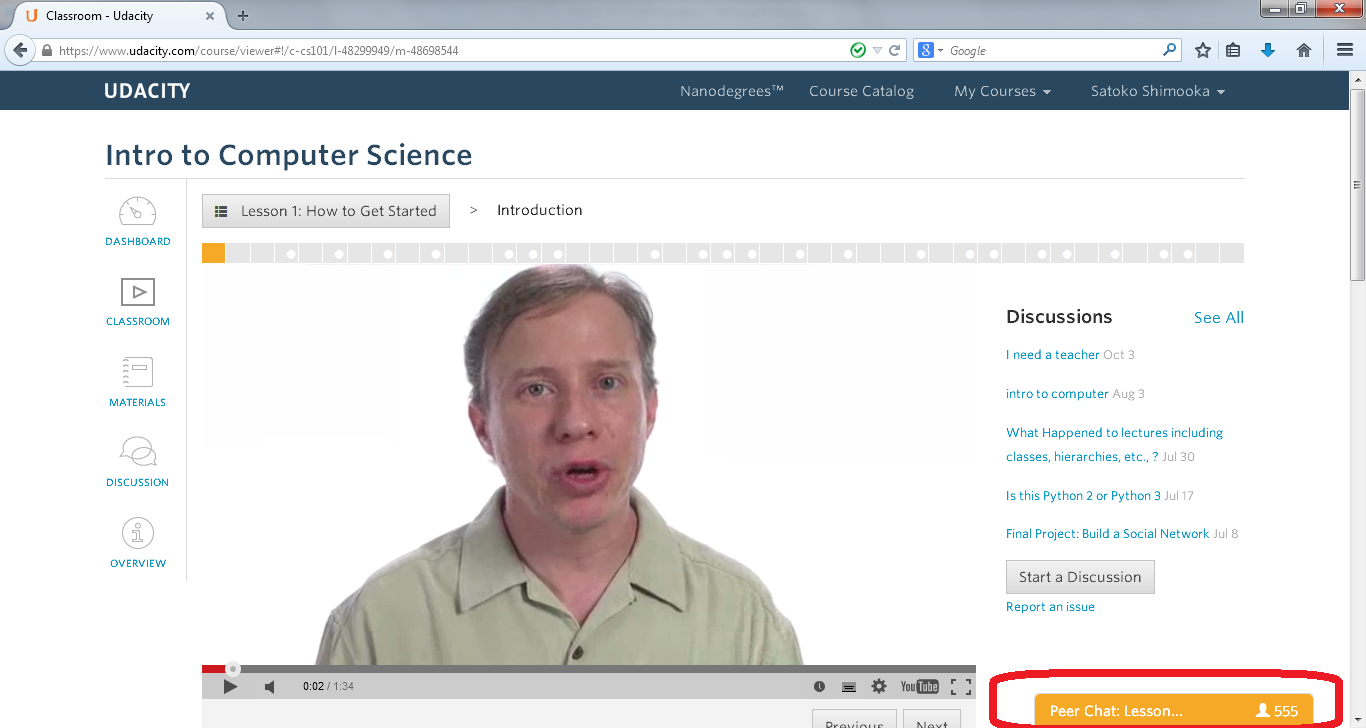This screenshot has width=1366, height=728.
Task: Select the first orange lesson progress segment
Action: [213, 253]
